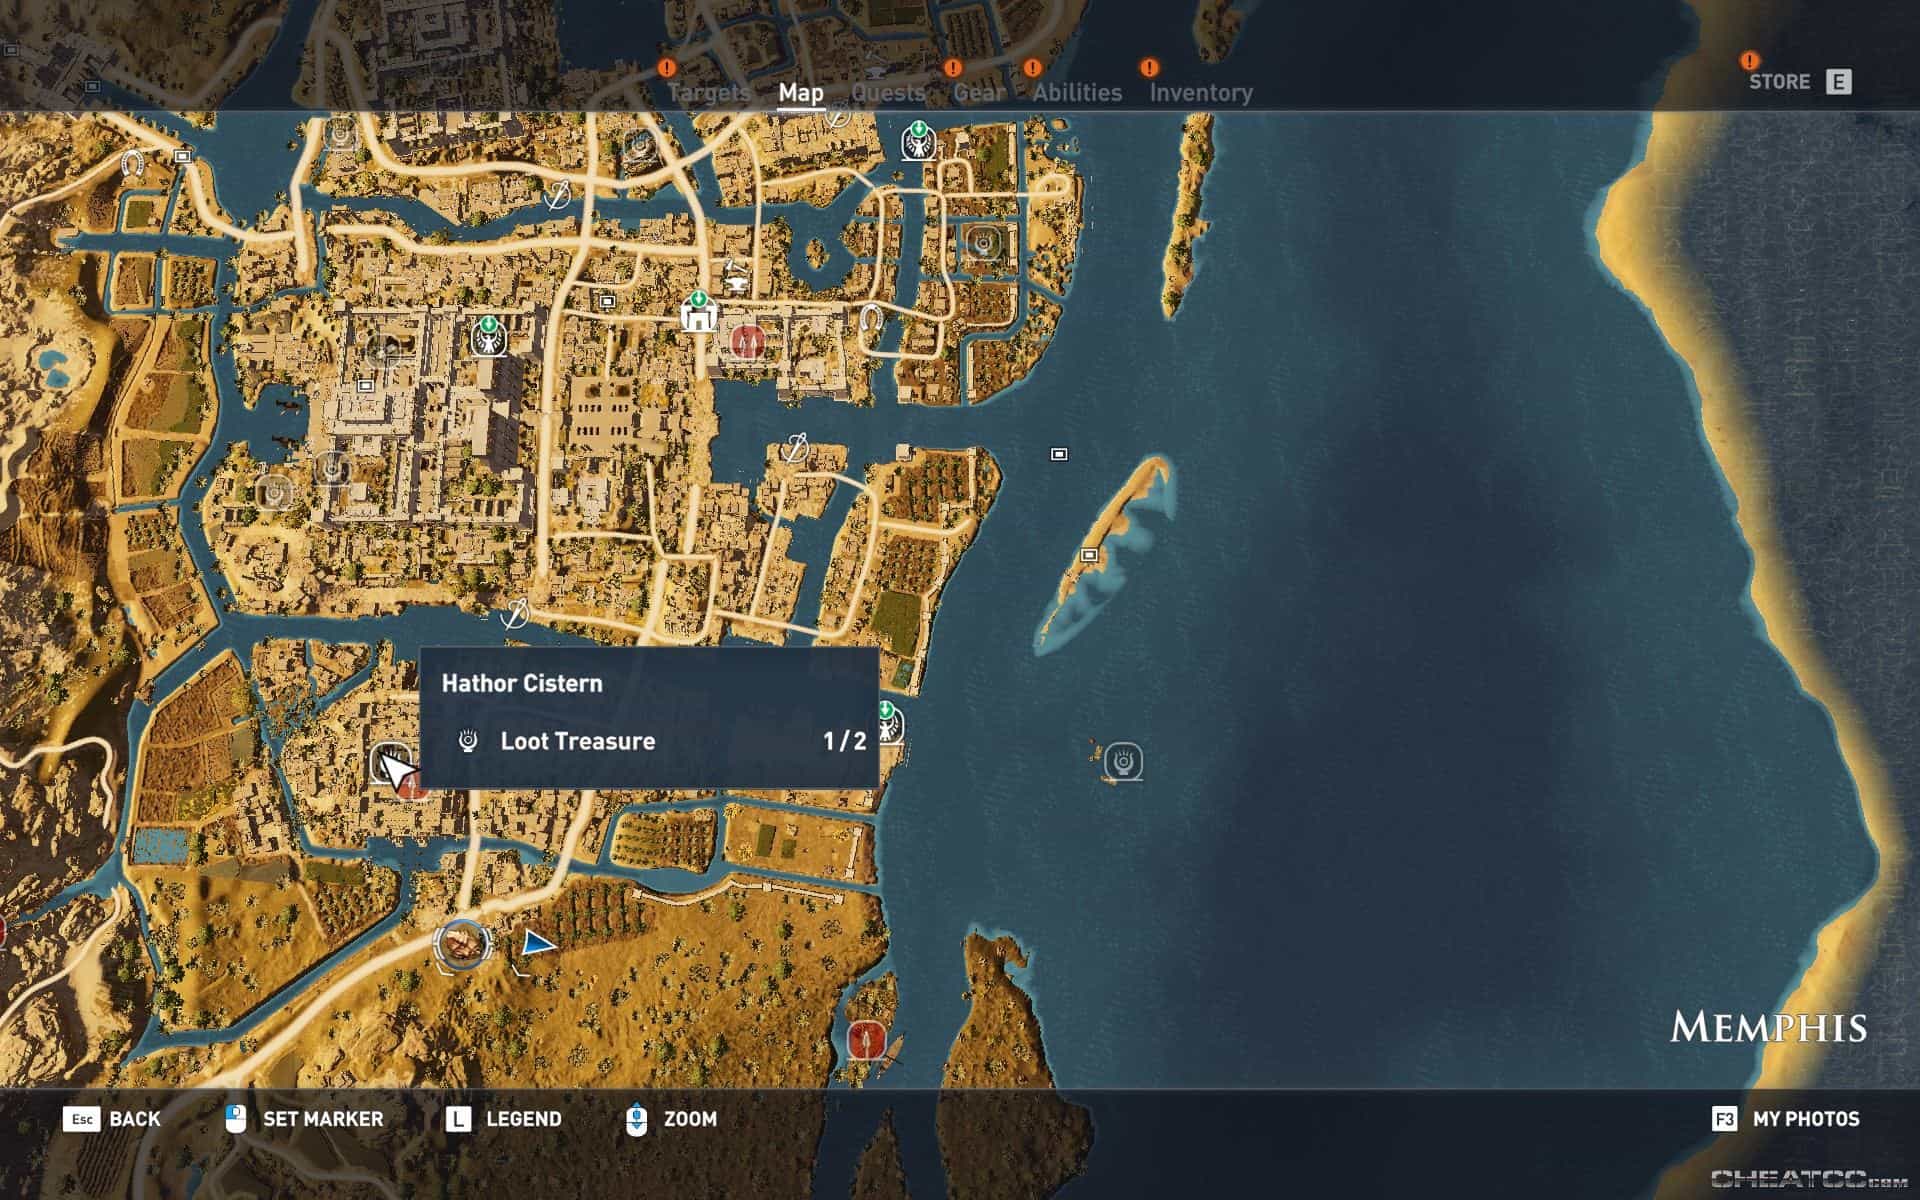Select the small rectangle marker west of the gate
Image resolution: width=1920 pixels, height=1200 pixels.
click(607, 300)
